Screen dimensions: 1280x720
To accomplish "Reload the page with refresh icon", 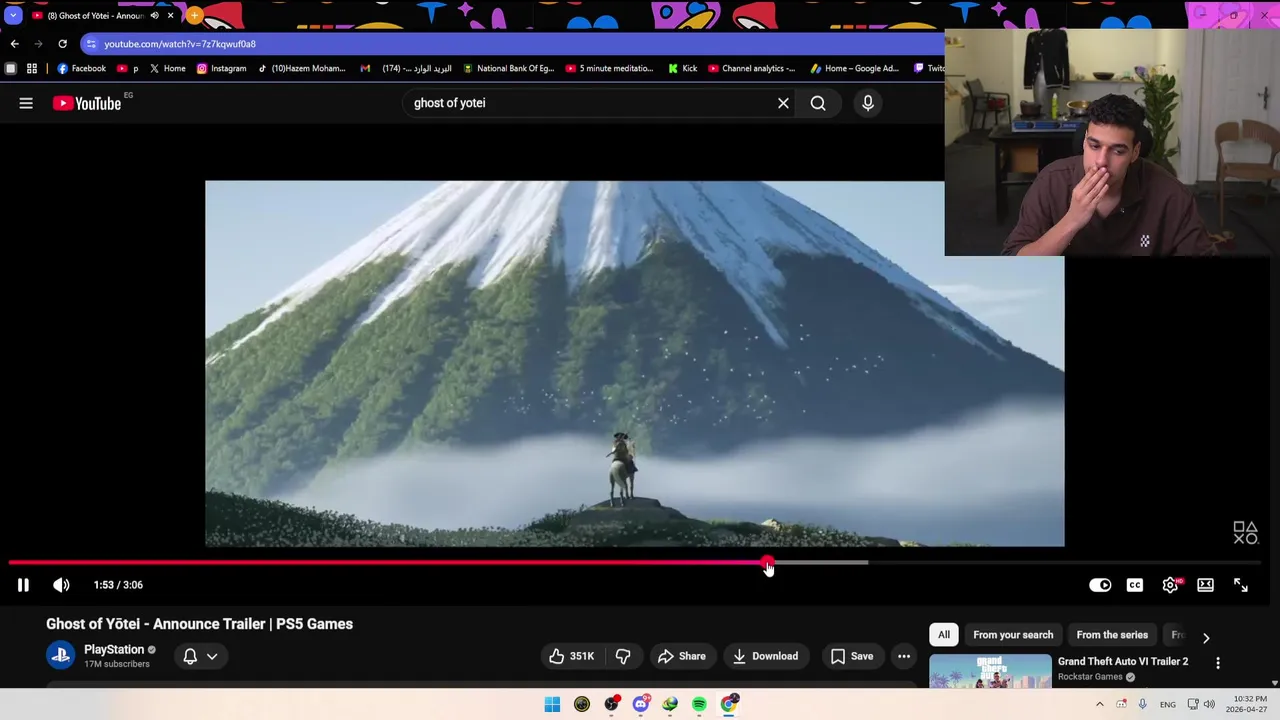I will [62, 44].
